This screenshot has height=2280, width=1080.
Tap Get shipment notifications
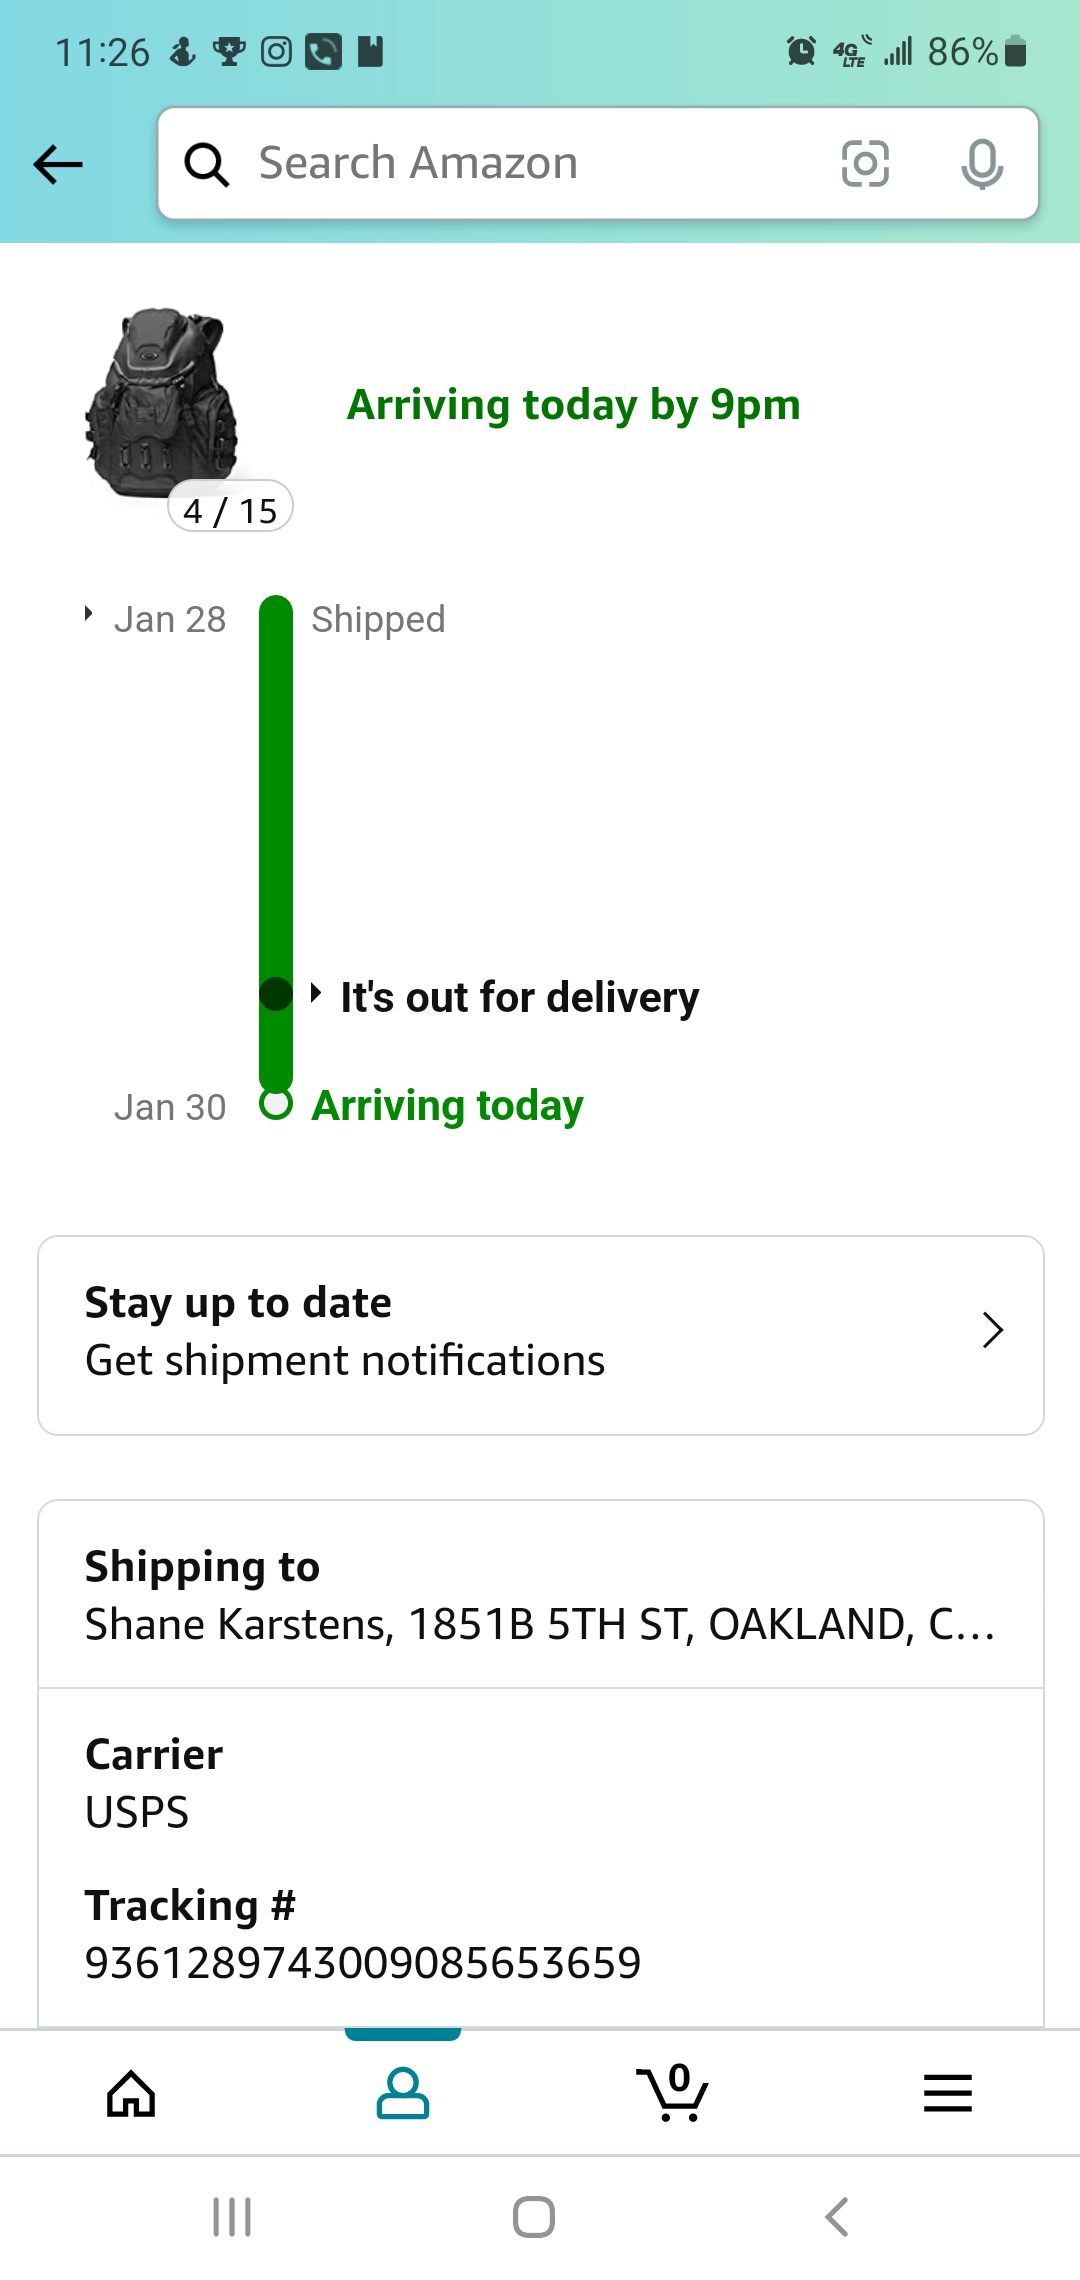pos(345,1361)
